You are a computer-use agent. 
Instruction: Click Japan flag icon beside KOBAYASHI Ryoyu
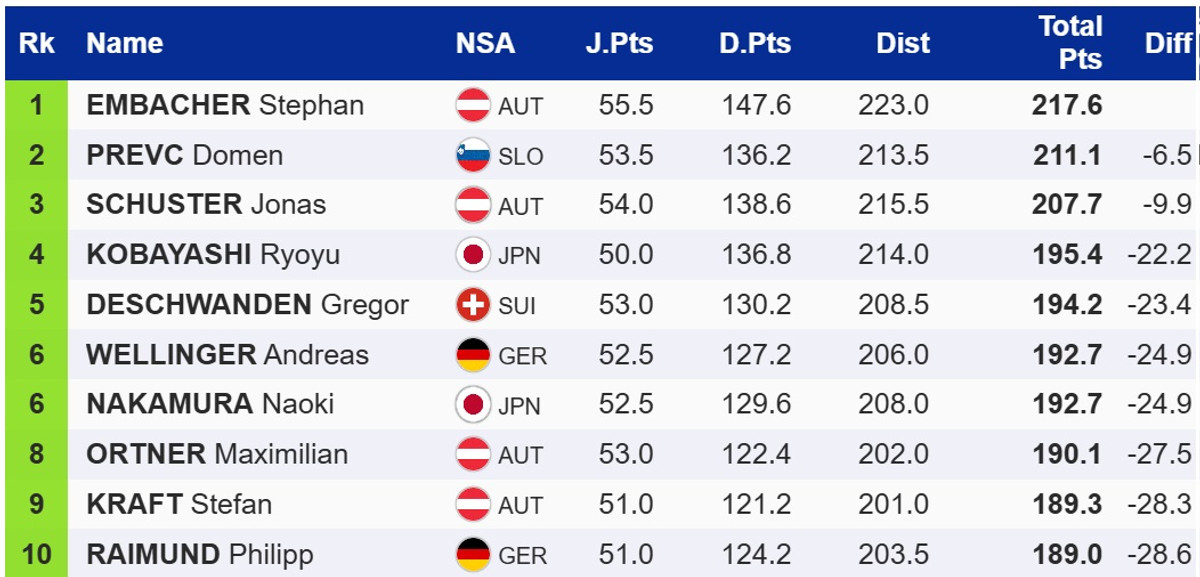(x=473, y=255)
